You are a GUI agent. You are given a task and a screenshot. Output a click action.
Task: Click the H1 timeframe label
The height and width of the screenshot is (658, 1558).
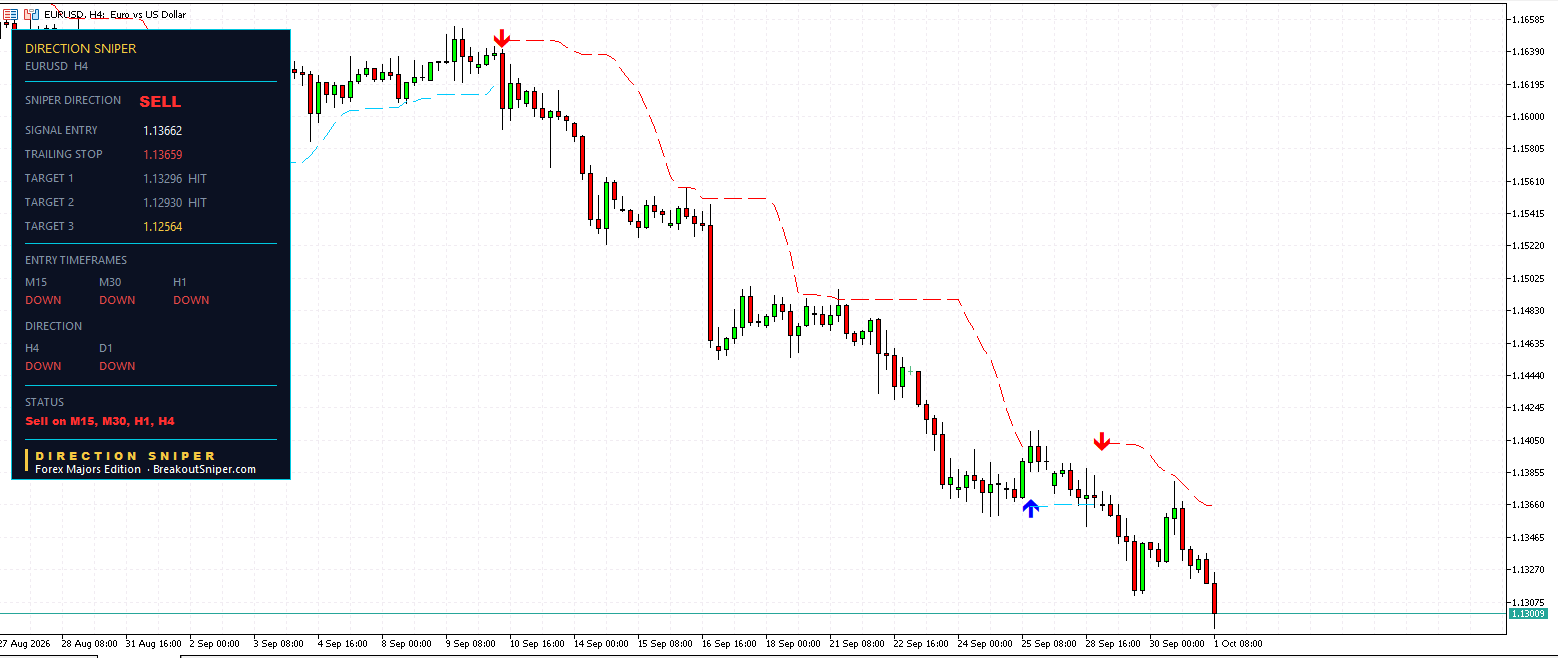[180, 282]
